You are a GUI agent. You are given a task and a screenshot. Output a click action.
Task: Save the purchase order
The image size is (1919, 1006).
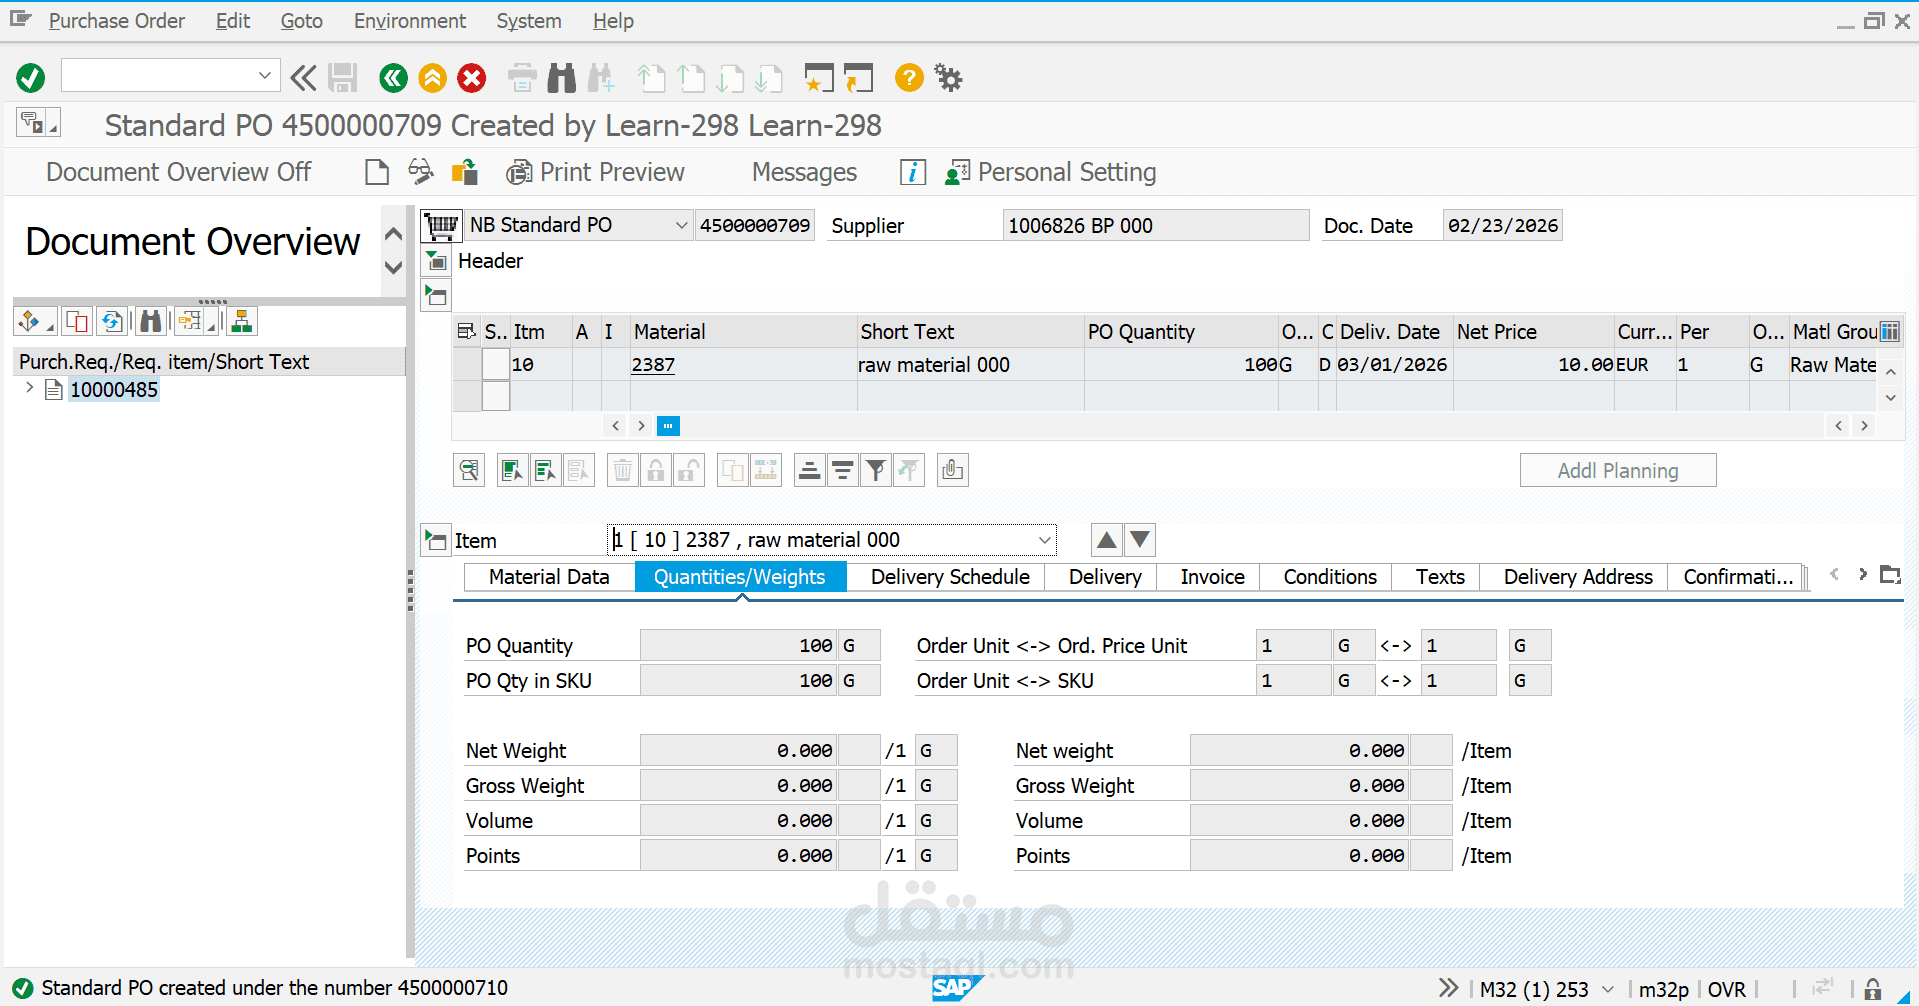(343, 77)
